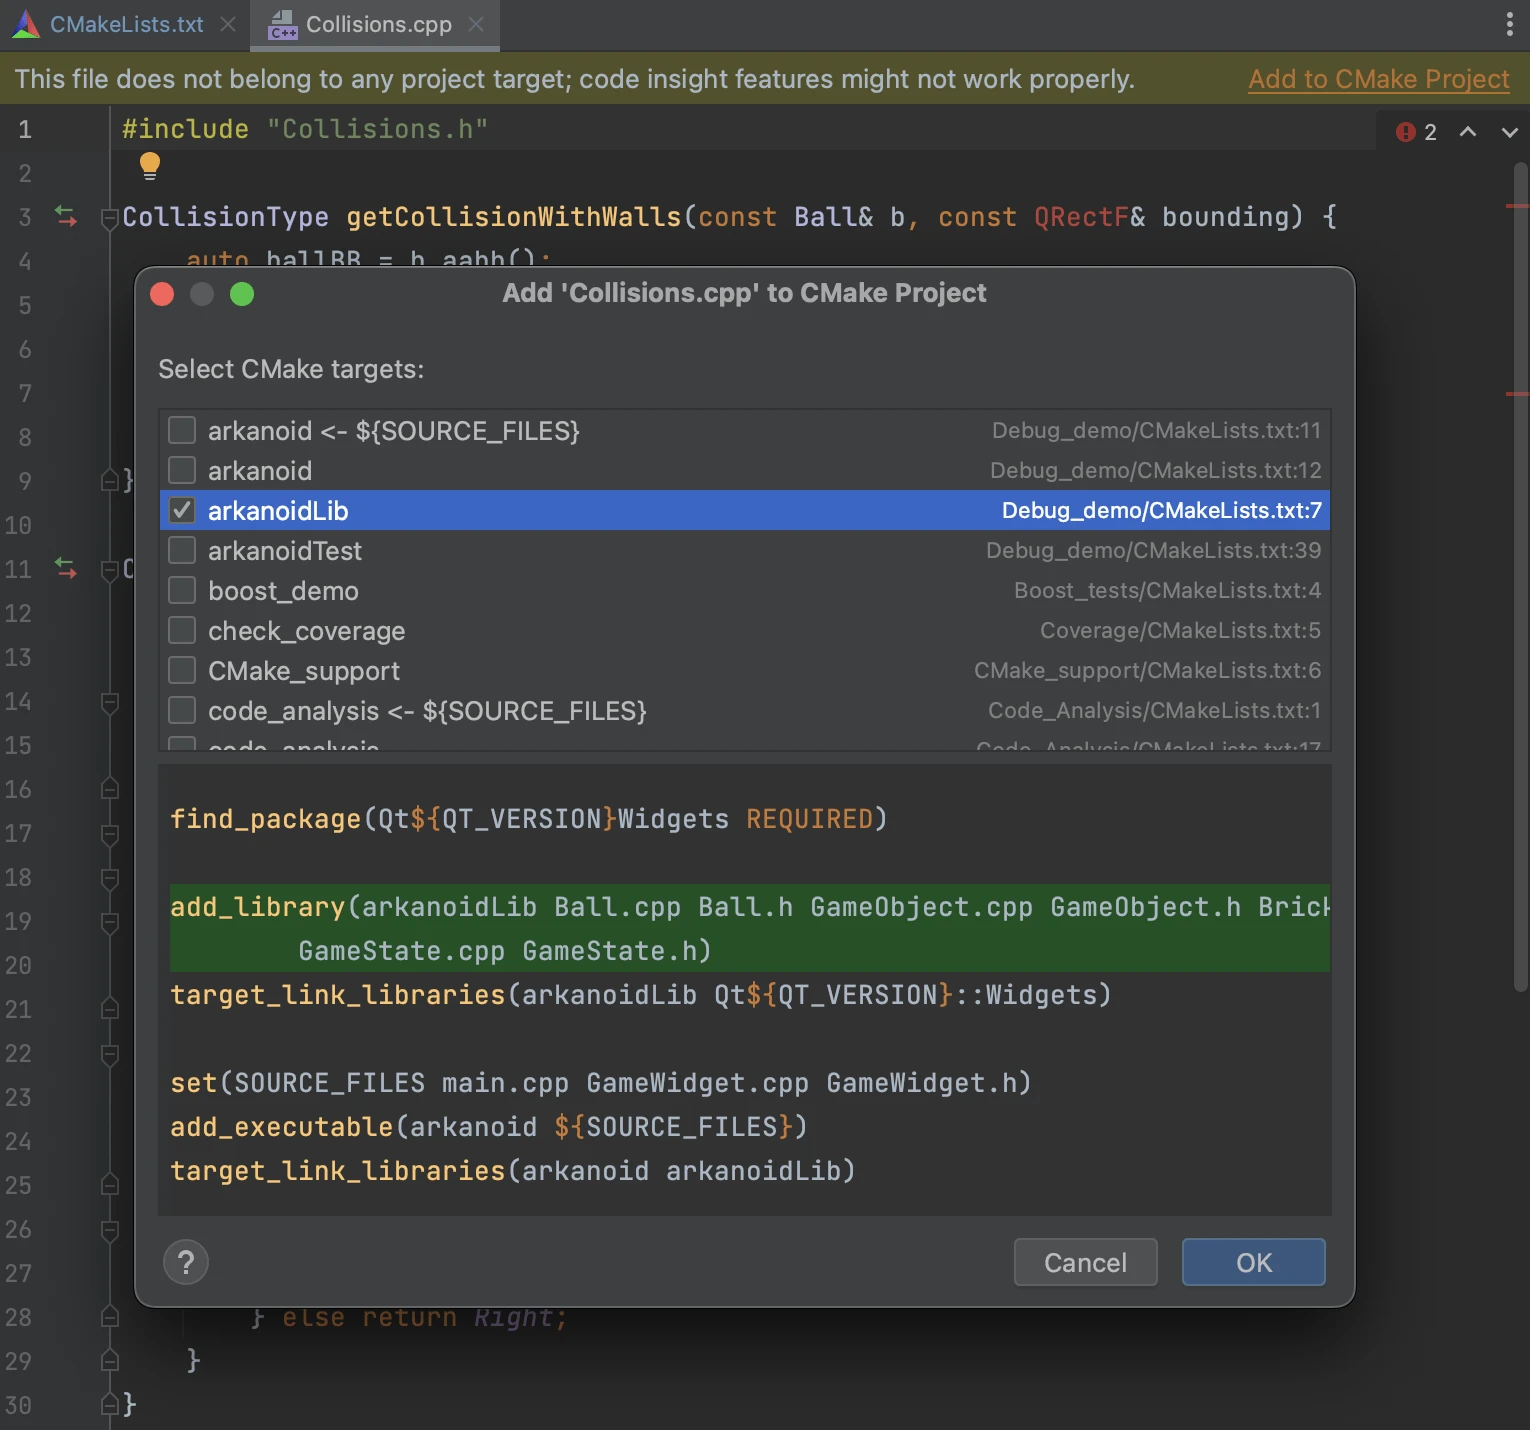Viewport: 1530px width, 1430px height.
Task: Click the Boost_tests/CMakeLists.txt:4 path
Action: (1167, 590)
